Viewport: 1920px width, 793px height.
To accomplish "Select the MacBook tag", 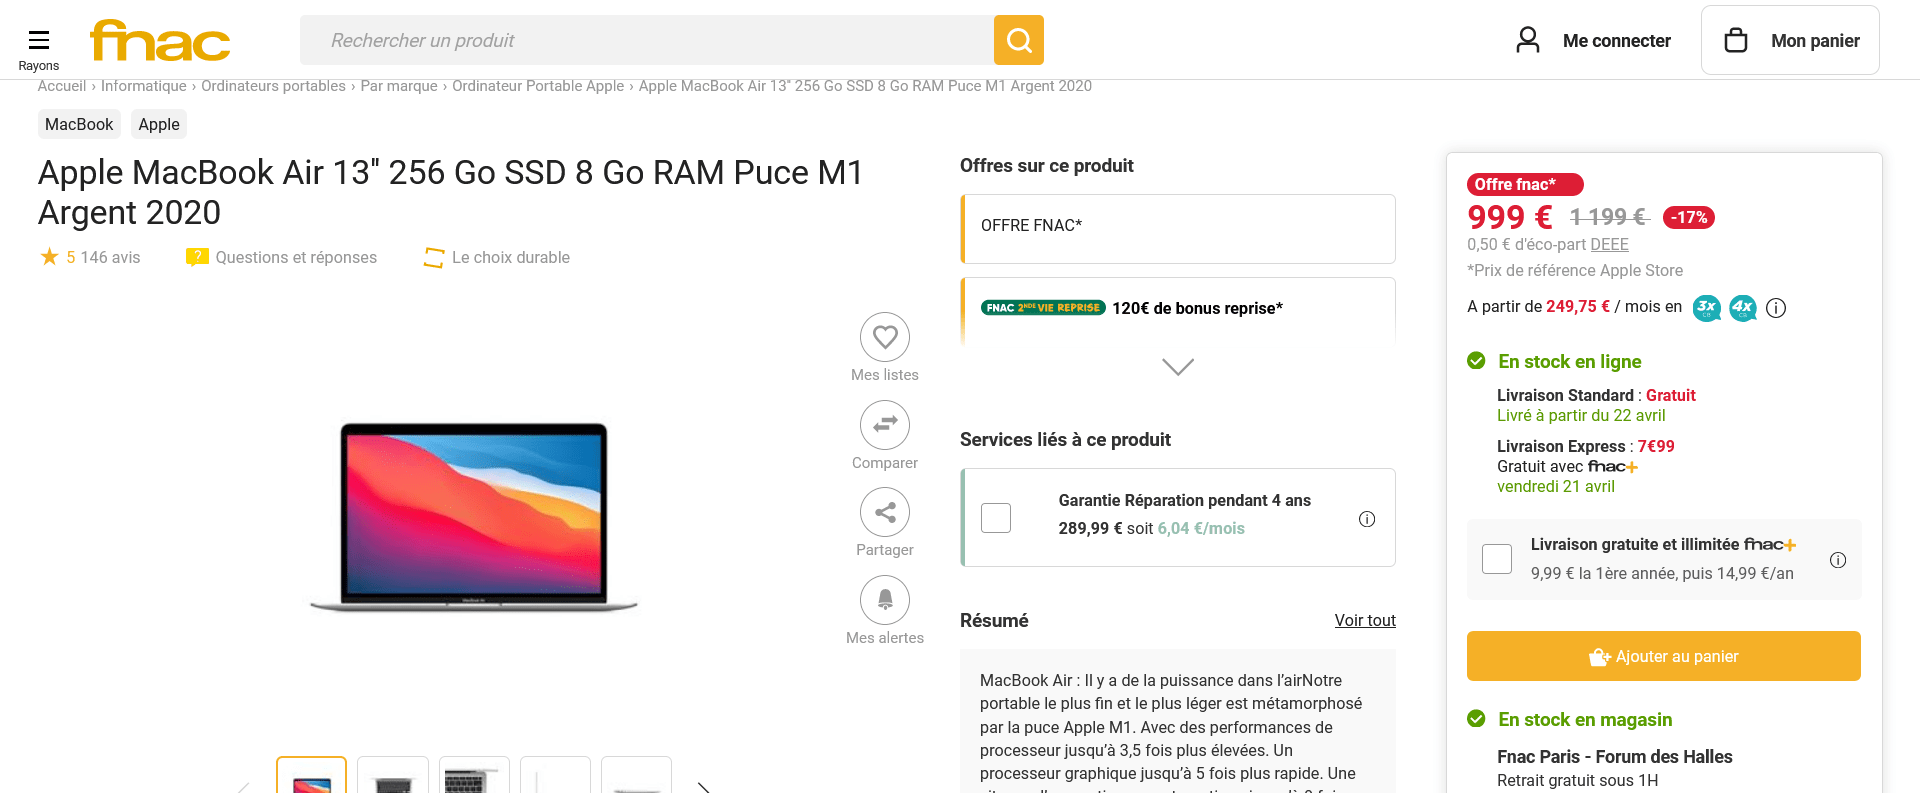I will [79, 124].
